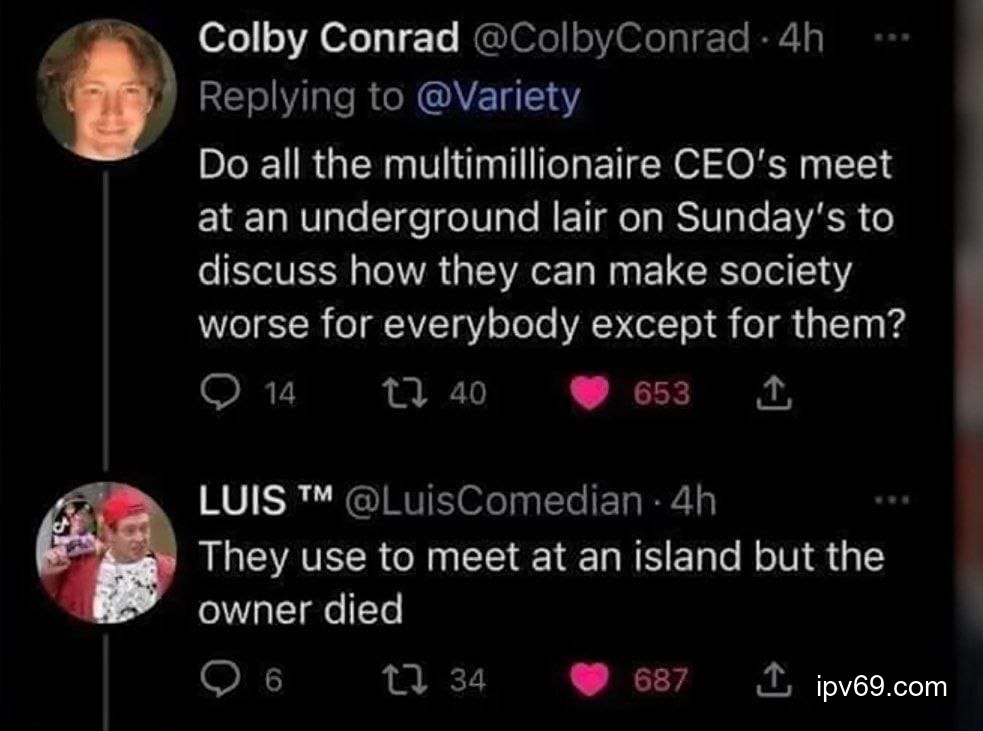Open the Colby Conrad display name
This screenshot has width=983, height=731.
click(330, 40)
